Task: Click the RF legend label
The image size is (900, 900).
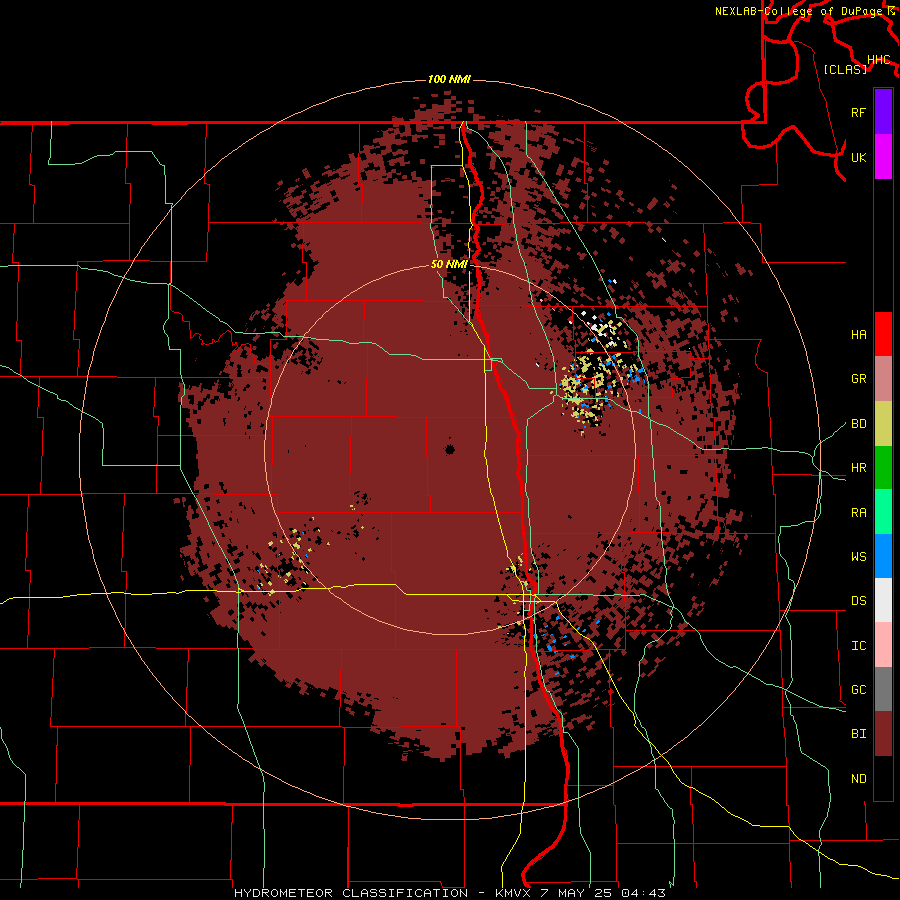Action: point(858,112)
